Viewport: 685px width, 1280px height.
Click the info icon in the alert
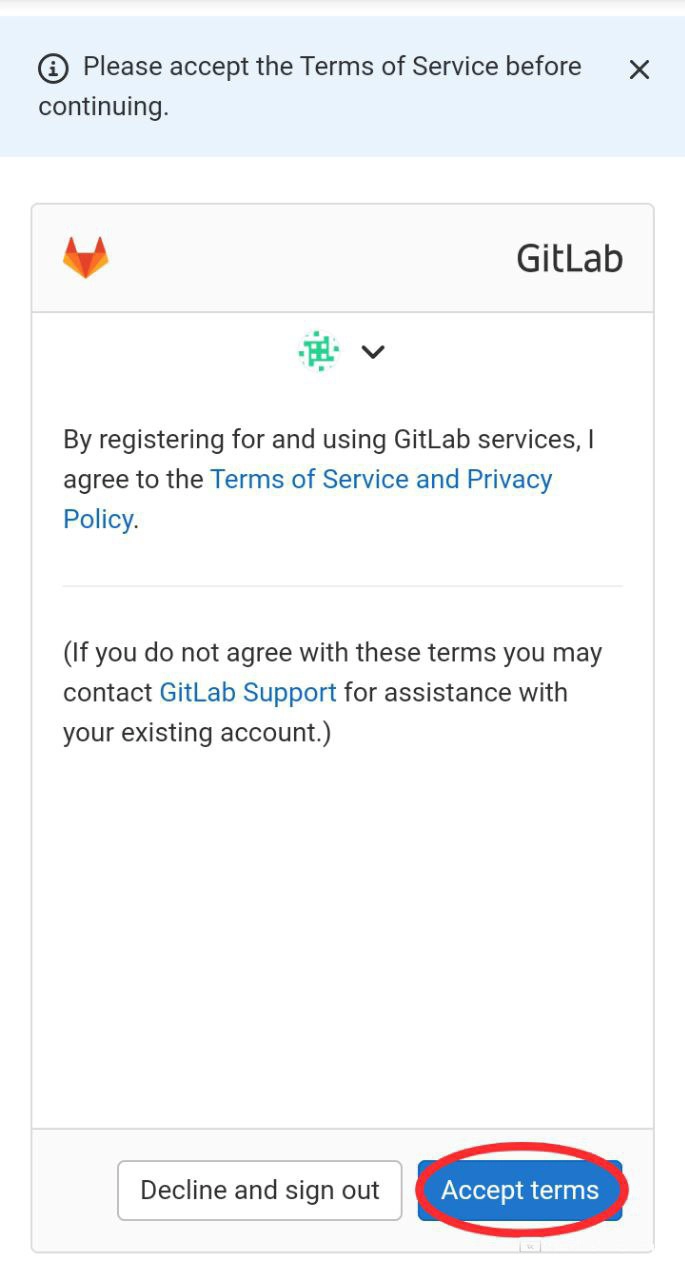(54, 68)
